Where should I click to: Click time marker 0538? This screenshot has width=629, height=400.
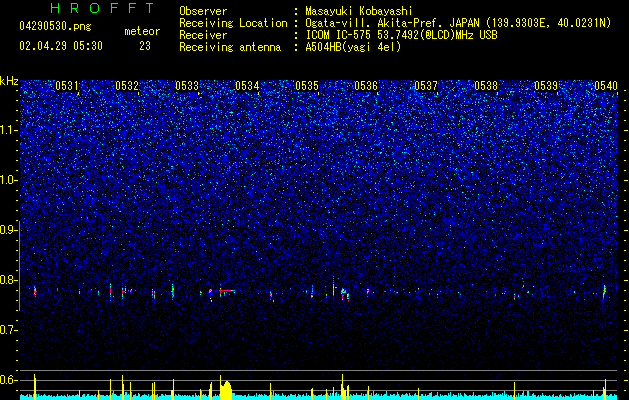486,85
